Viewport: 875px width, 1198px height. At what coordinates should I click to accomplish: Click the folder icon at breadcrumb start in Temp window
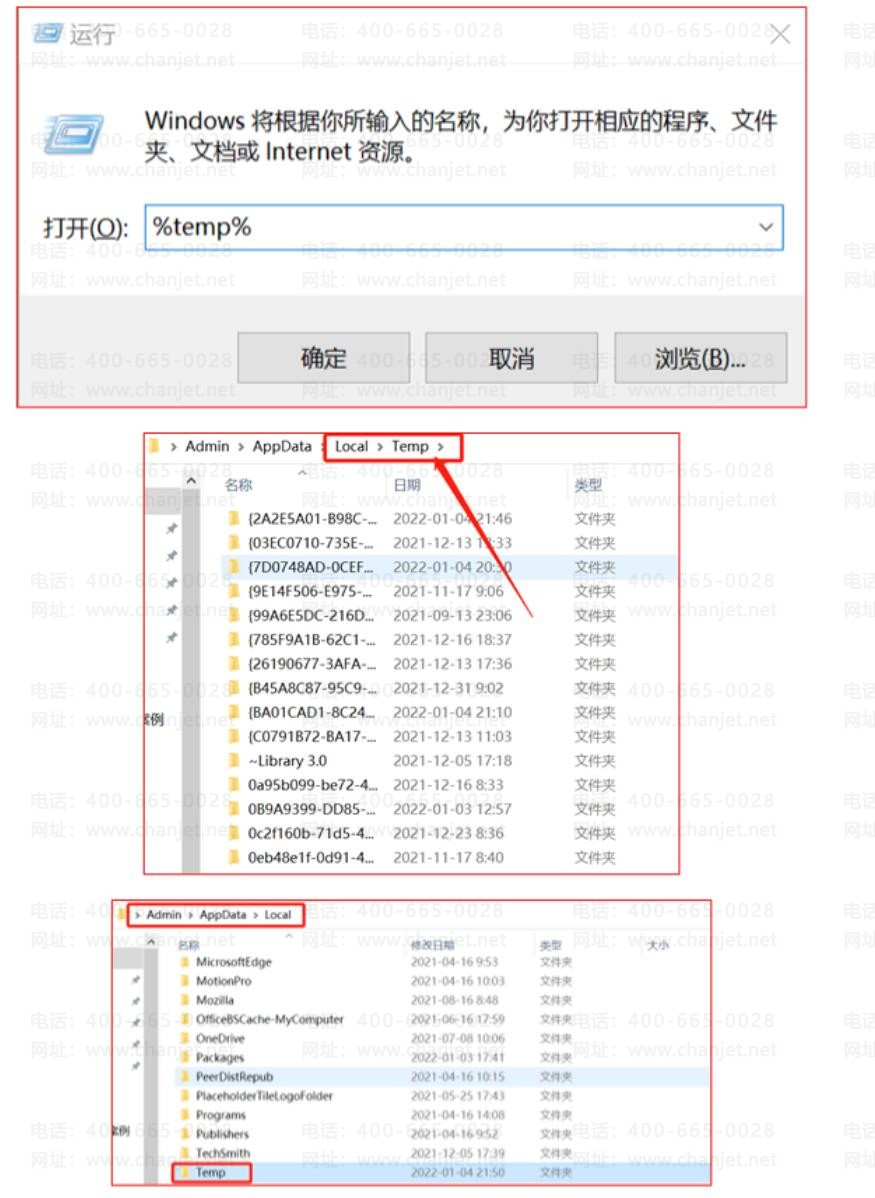pyautogui.click(x=154, y=446)
